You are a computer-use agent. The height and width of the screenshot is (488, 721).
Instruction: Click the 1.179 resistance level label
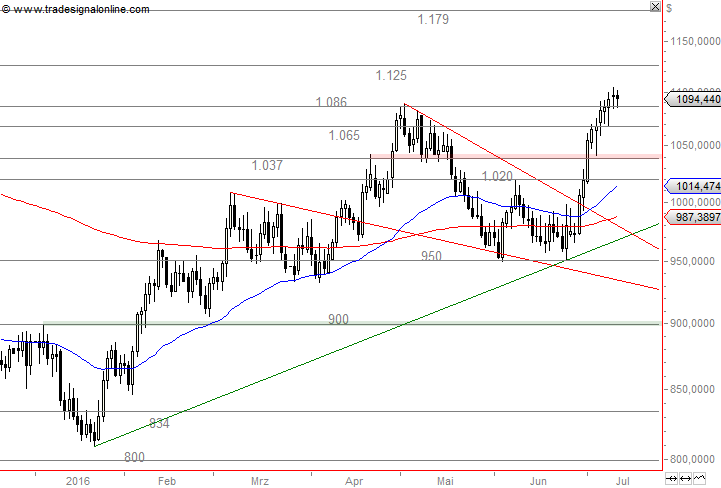coord(433,20)
